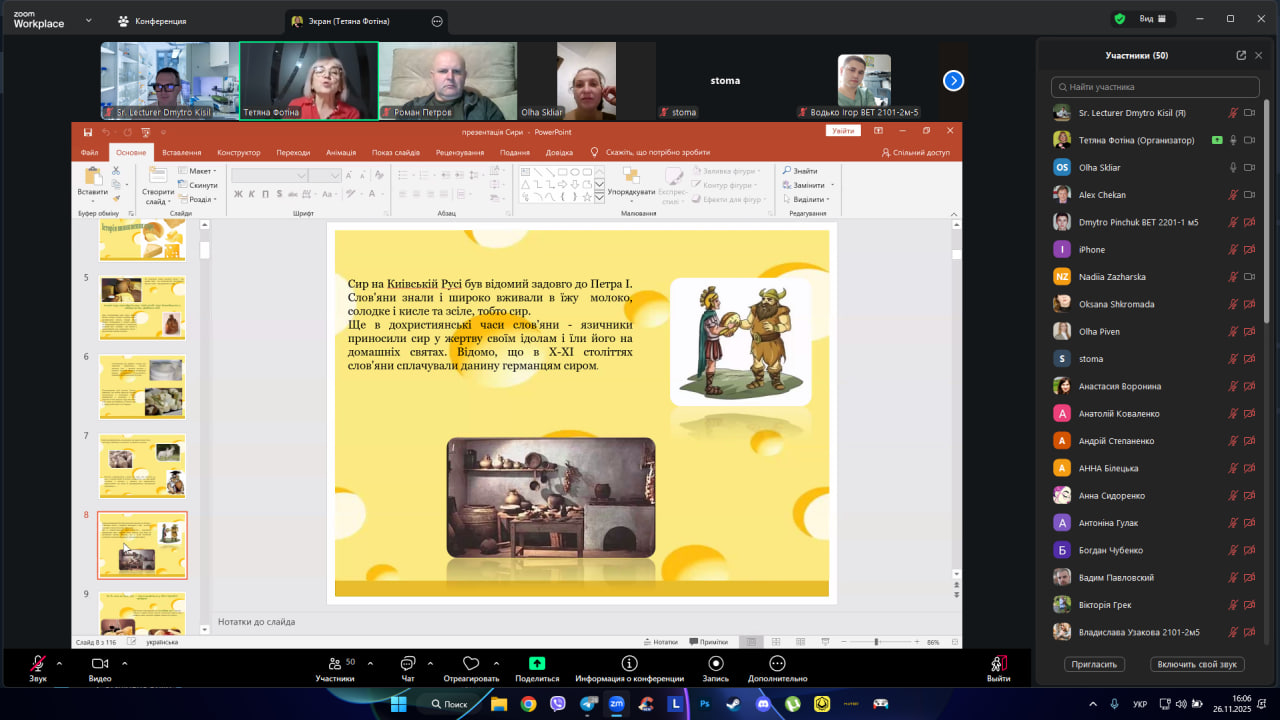Open the Чат chat panel

click(407, 664)
